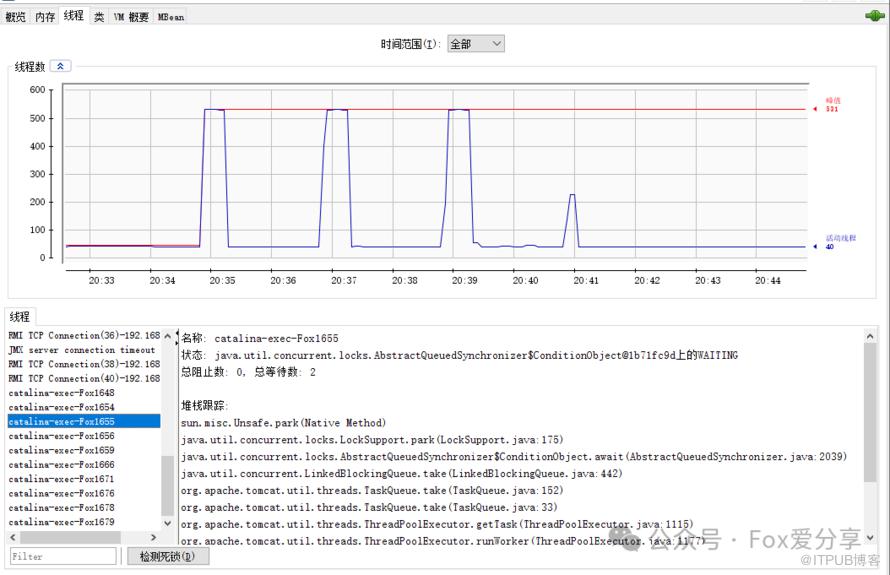Click thread list horizontal scroll-left arrow

(14, 537)
